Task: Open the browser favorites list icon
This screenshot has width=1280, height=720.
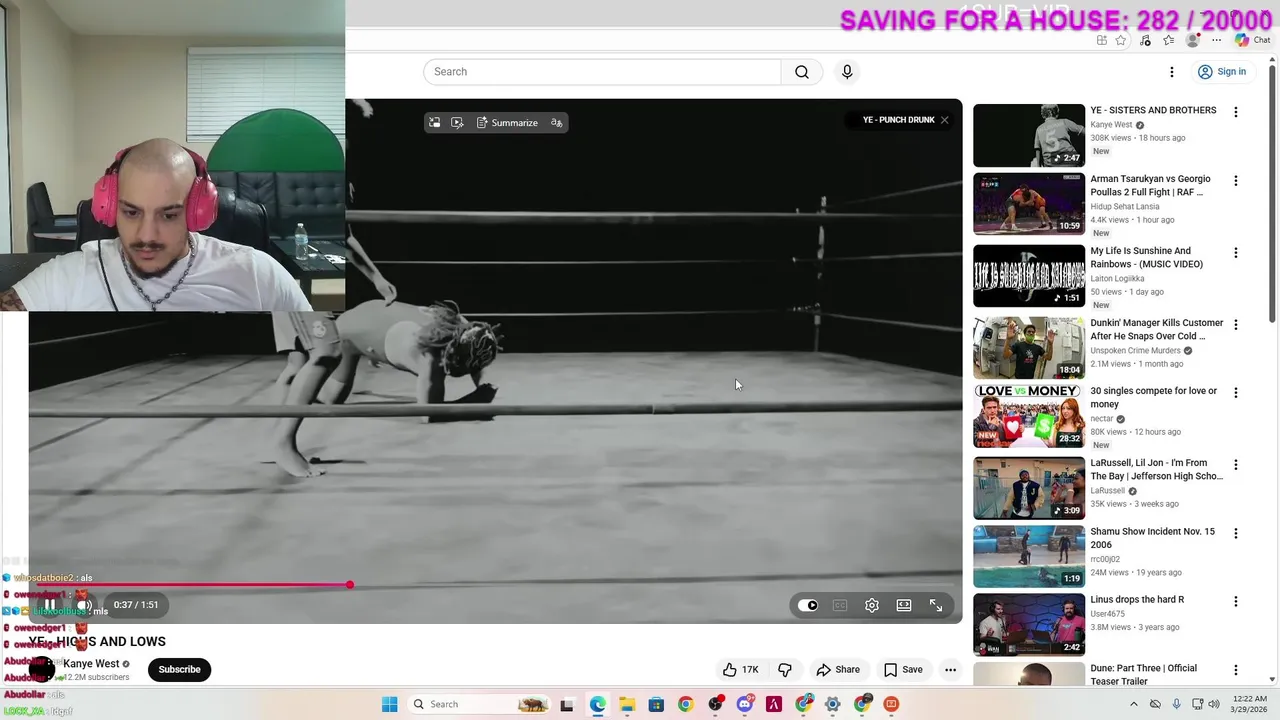Action: click(x=1168, y=40)
